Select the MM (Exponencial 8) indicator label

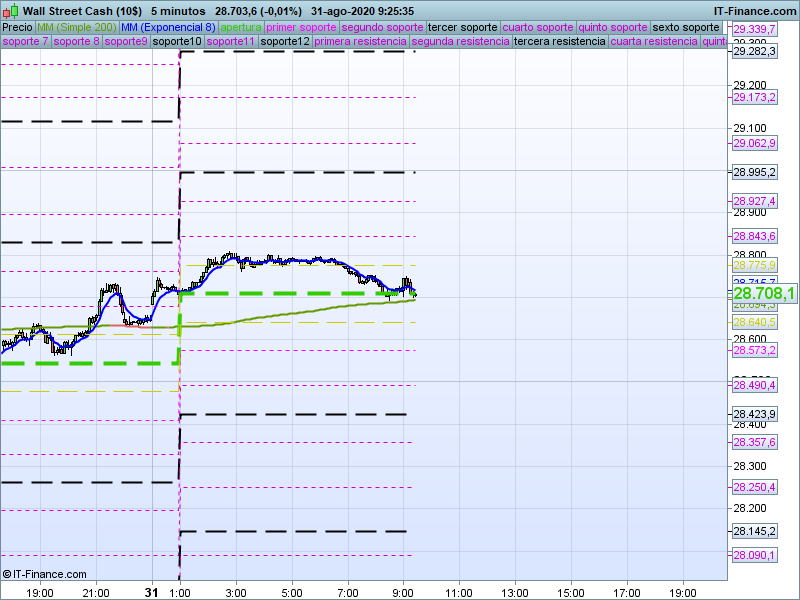(161, 27)
